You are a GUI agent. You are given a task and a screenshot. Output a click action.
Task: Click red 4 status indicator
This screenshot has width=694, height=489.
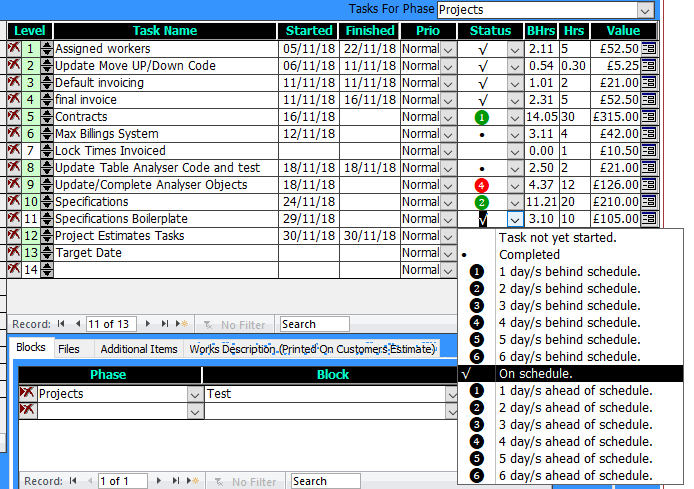coord(482,185)
